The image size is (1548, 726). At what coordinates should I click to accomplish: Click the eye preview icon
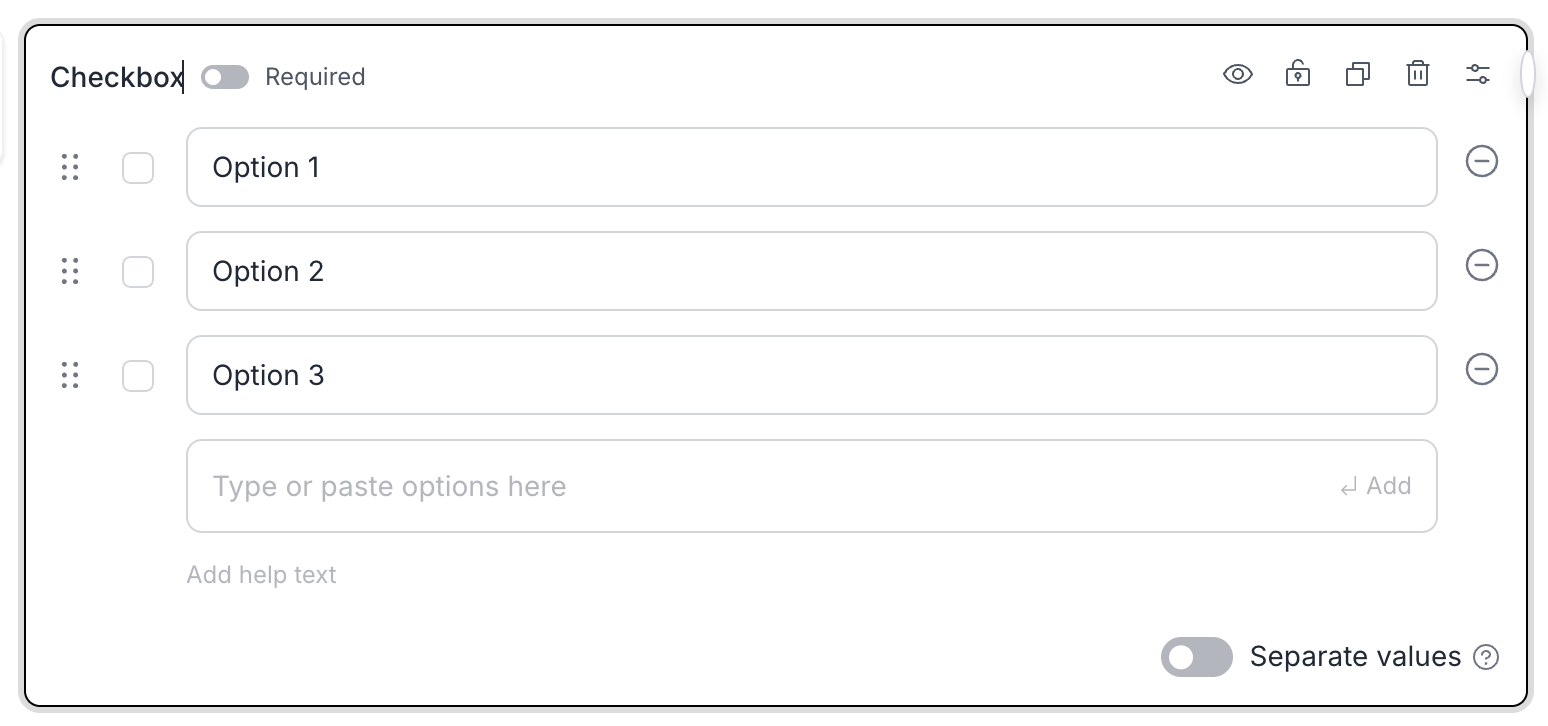(x=1238, y=75)
